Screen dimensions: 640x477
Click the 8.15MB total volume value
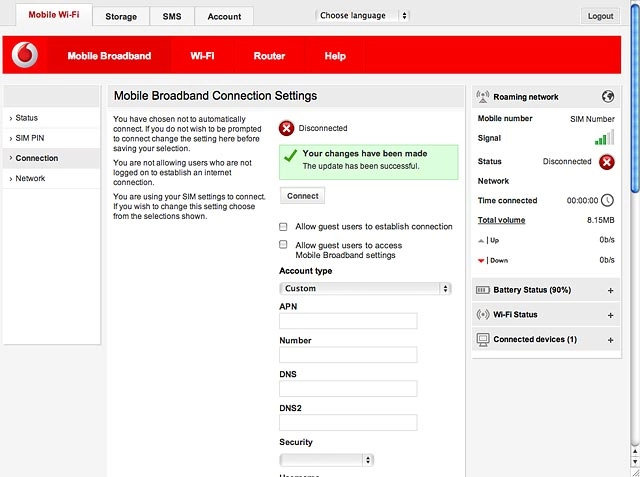(x=600, y=220)
